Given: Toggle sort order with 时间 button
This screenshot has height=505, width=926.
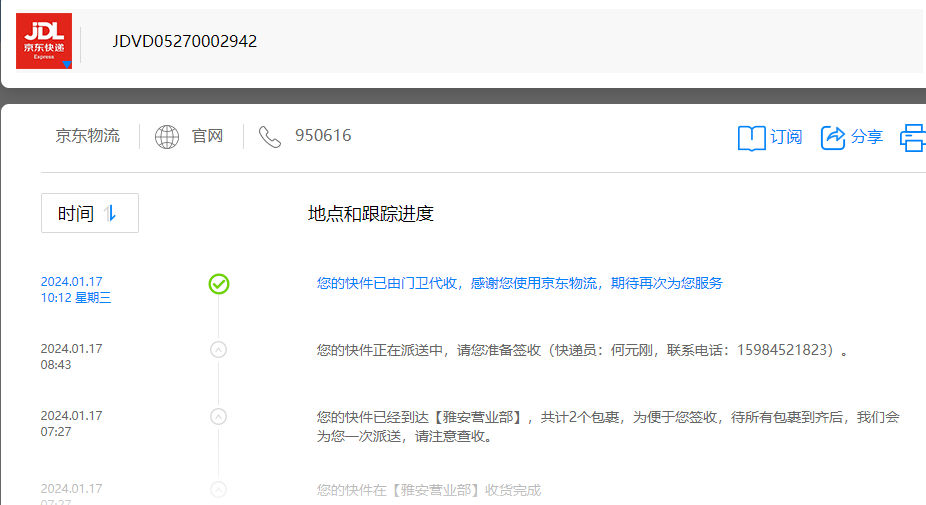Looking at the screenshot, I should pyautogui.click(x=90, y=213).
